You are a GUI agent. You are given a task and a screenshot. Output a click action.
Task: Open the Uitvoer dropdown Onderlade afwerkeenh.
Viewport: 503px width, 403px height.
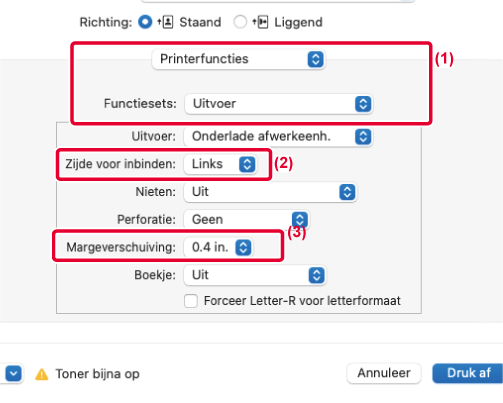coord(278,136)
